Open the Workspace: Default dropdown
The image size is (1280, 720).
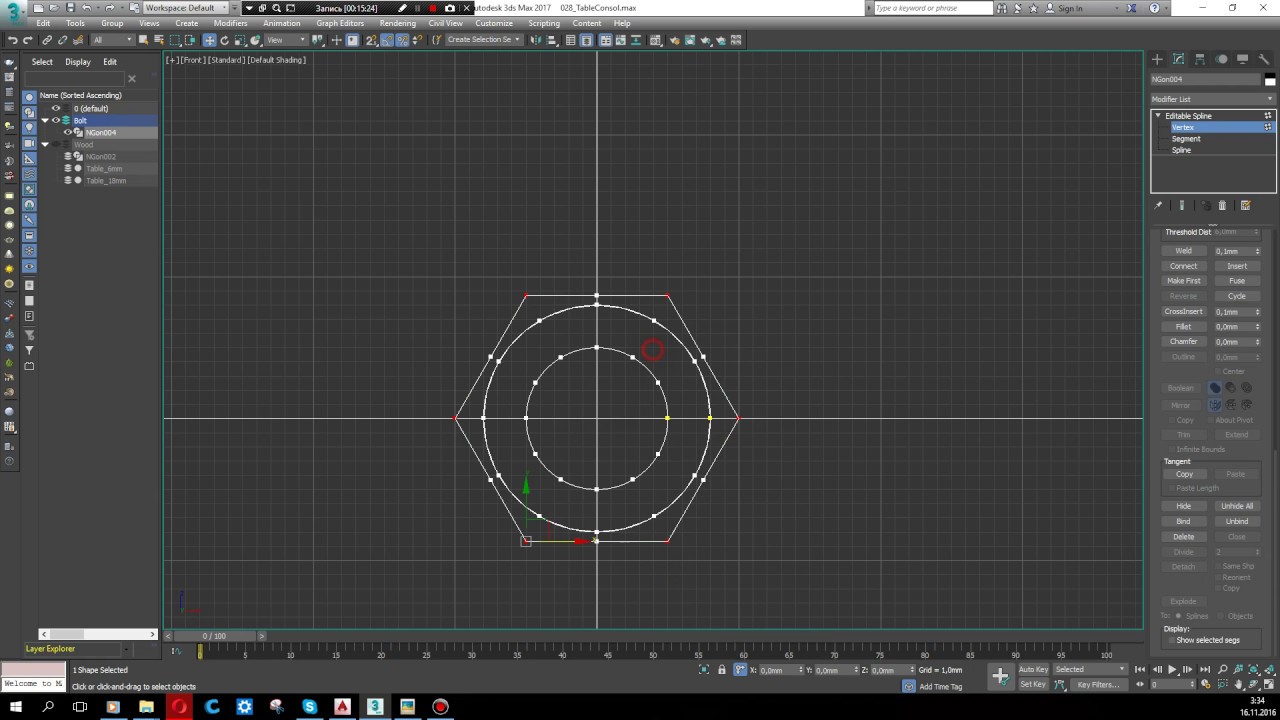[x=185, y=8]
